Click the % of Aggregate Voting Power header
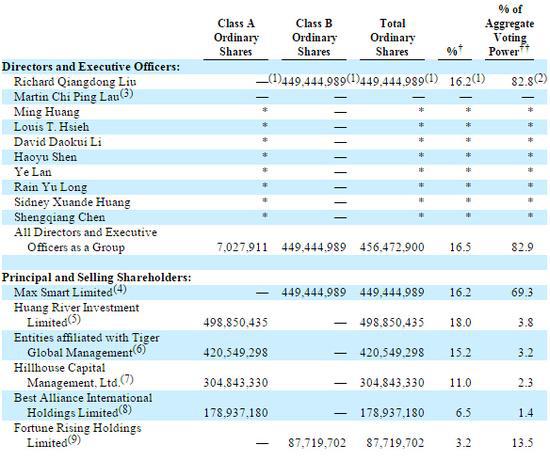 tap(510, 31)
